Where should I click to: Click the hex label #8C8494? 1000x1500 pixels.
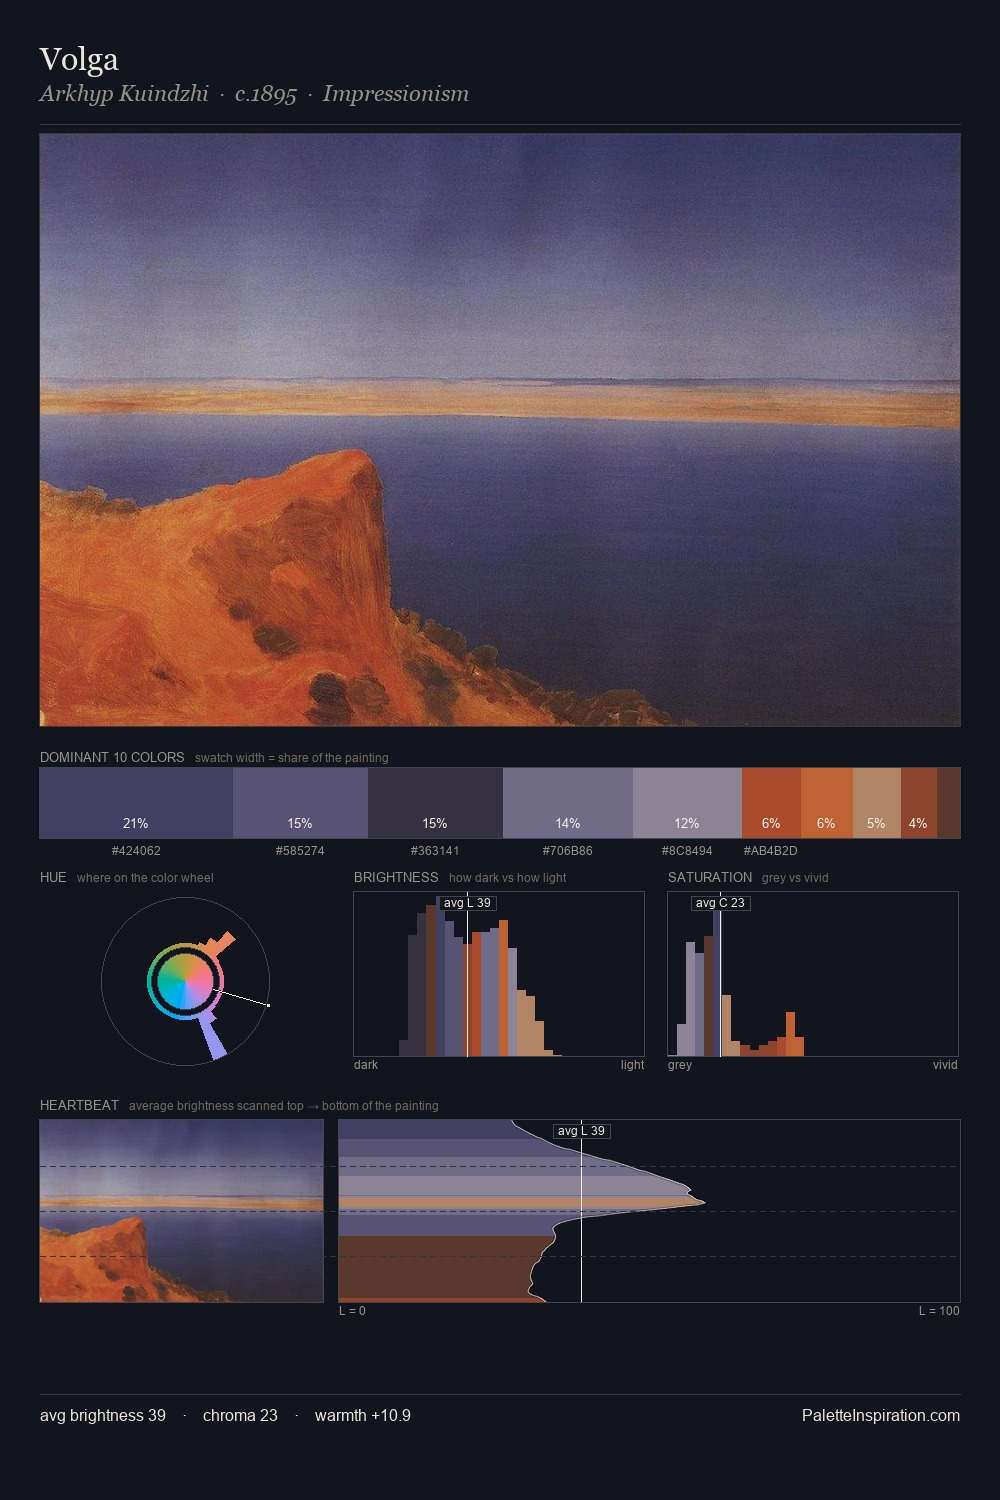(687, 851)
